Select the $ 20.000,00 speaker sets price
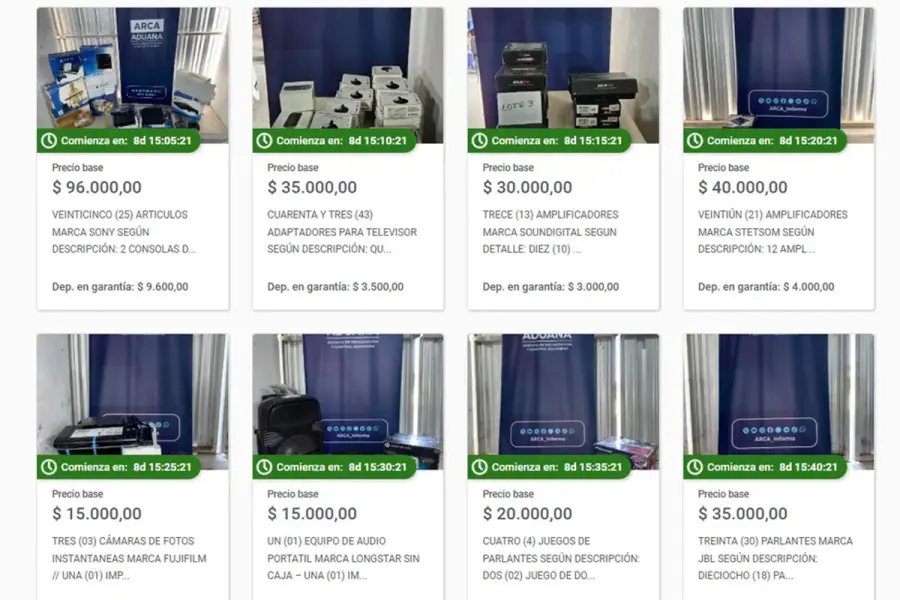 coord(527,513)
